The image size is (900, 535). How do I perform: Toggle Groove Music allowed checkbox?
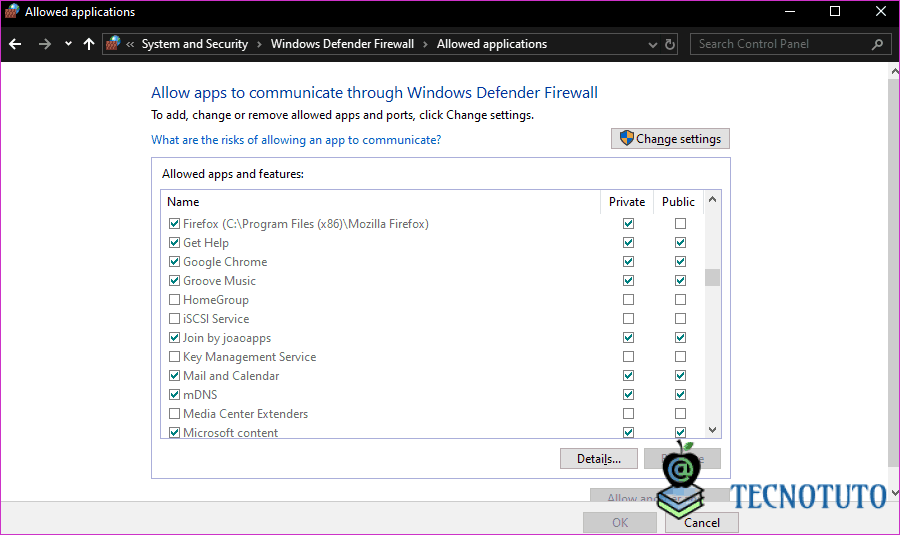(174, 281)
